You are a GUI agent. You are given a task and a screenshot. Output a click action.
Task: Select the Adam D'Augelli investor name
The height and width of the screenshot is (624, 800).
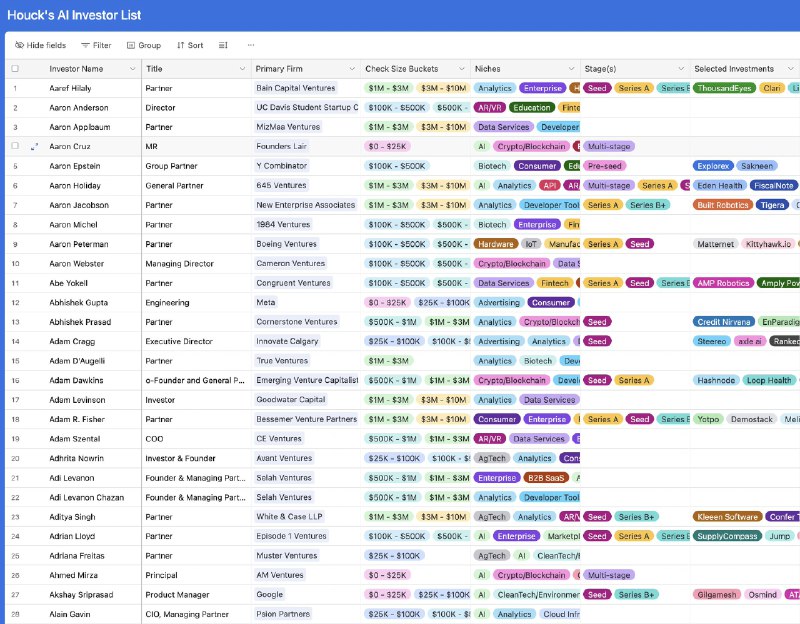coord(77,361)
